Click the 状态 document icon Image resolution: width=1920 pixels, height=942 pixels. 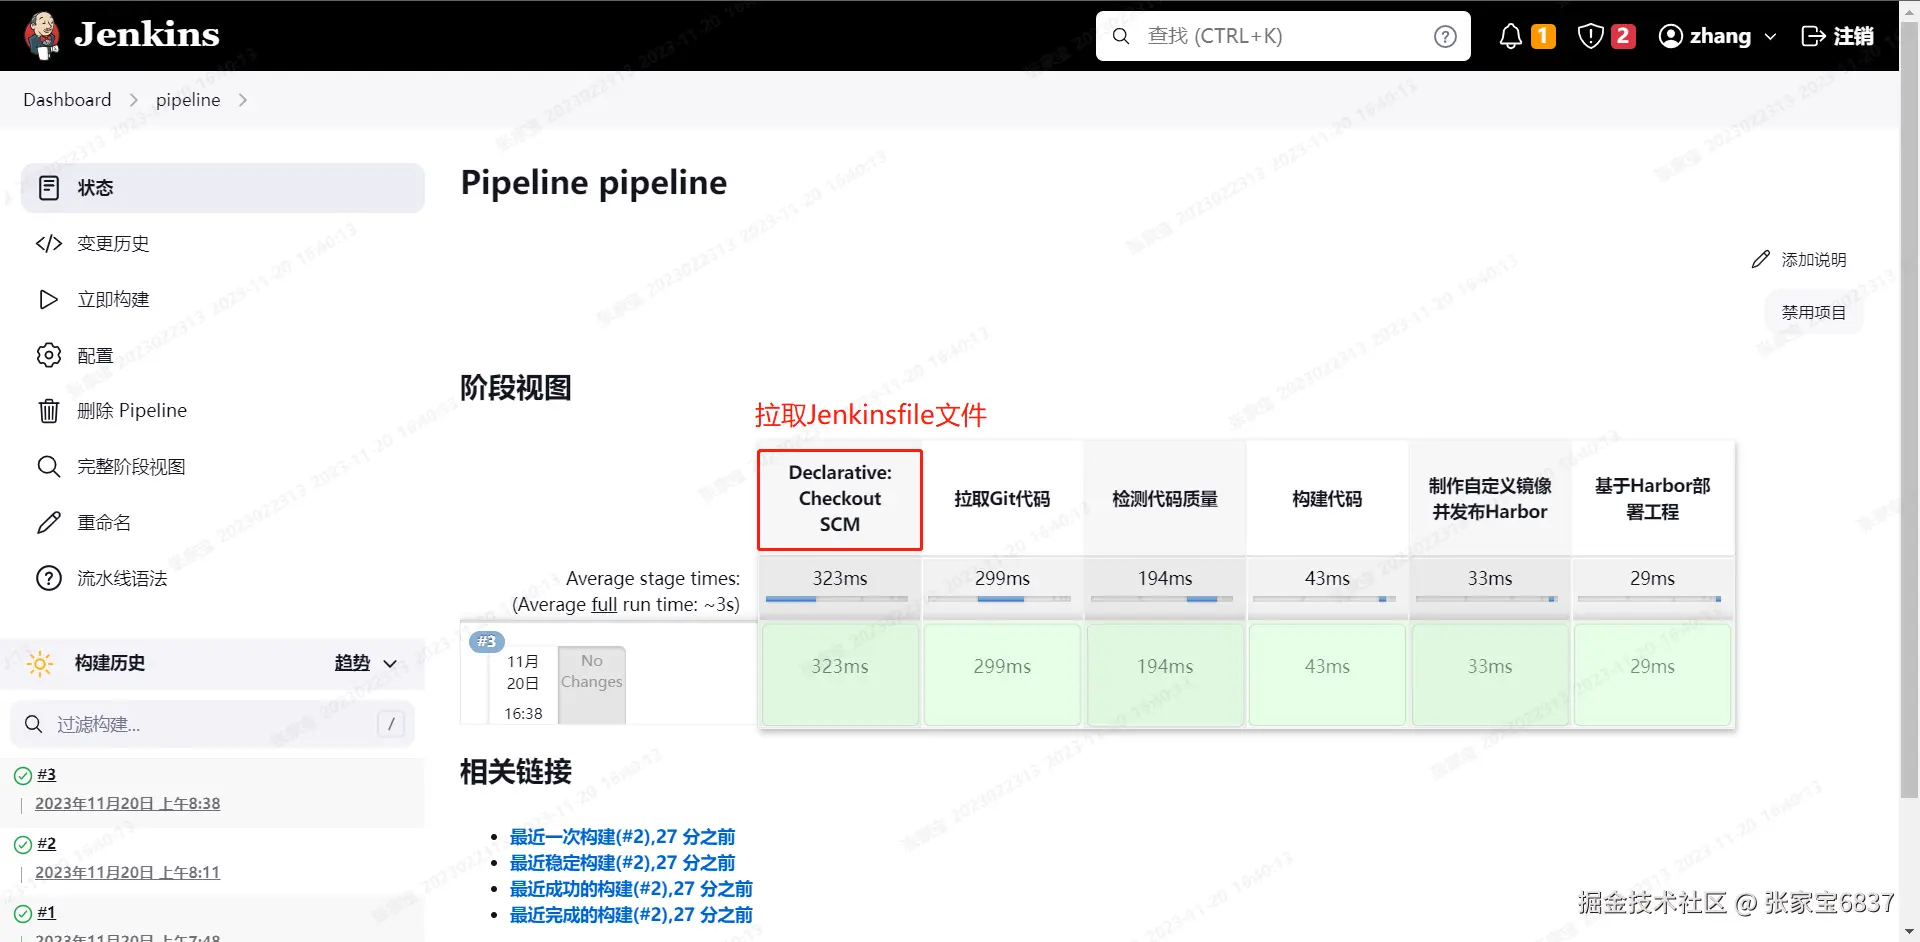click(x=49, y=188)
